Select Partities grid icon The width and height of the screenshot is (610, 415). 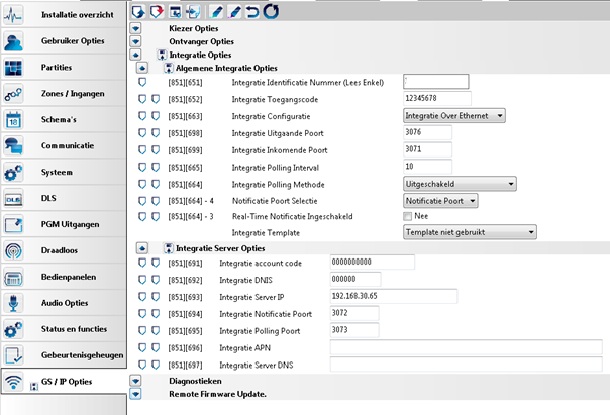tap(13, 68)
